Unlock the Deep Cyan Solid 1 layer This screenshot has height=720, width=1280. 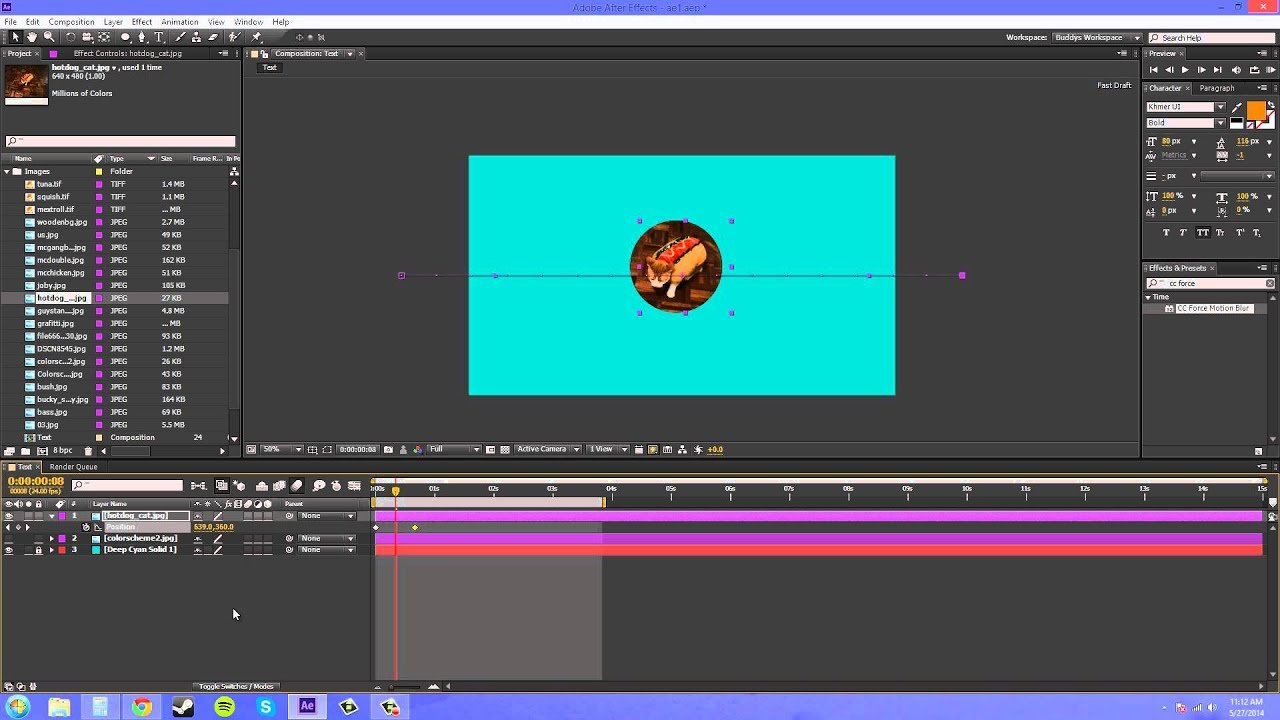pyautogui.click(x=39, y=549)
